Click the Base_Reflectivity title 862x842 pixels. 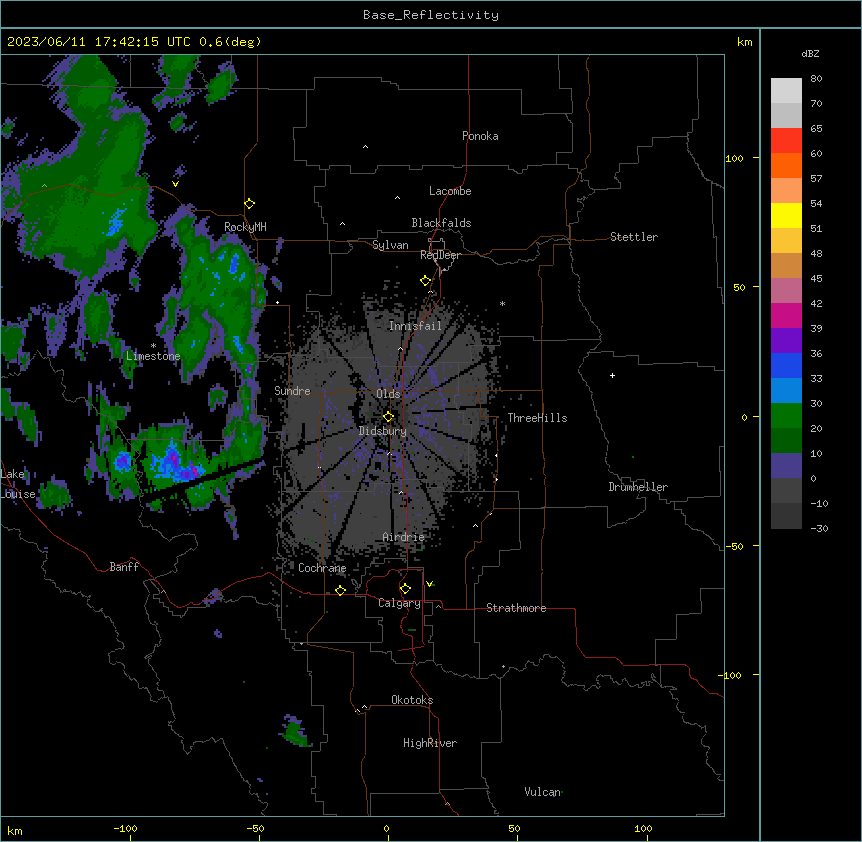(x=431, y=15)
